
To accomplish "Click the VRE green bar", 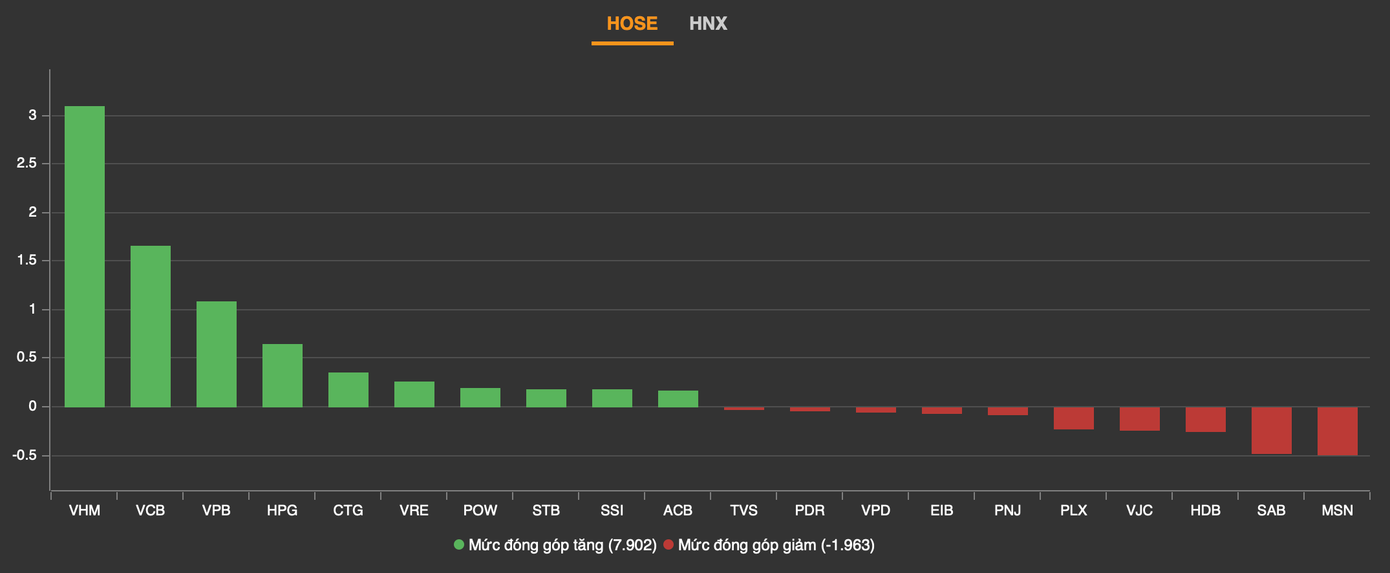I will [414, 394].
